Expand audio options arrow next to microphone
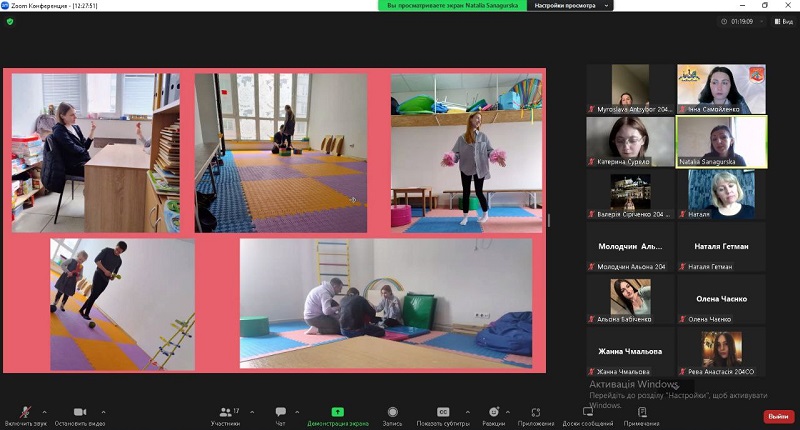The width and height of the screenshot is (800, 430). tap(48, 411)
